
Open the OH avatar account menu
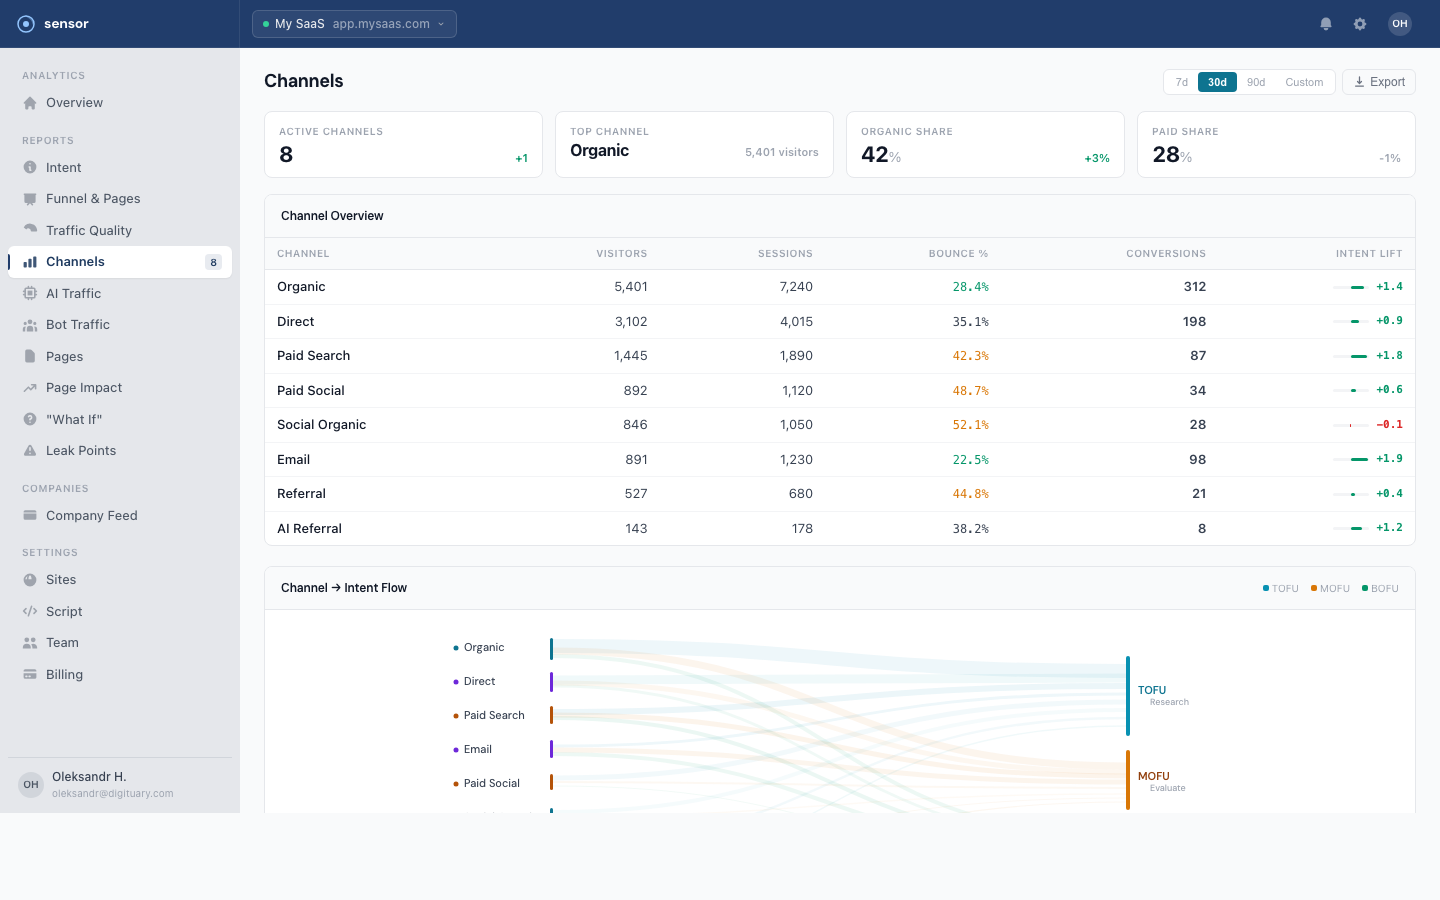[1399, 23]
